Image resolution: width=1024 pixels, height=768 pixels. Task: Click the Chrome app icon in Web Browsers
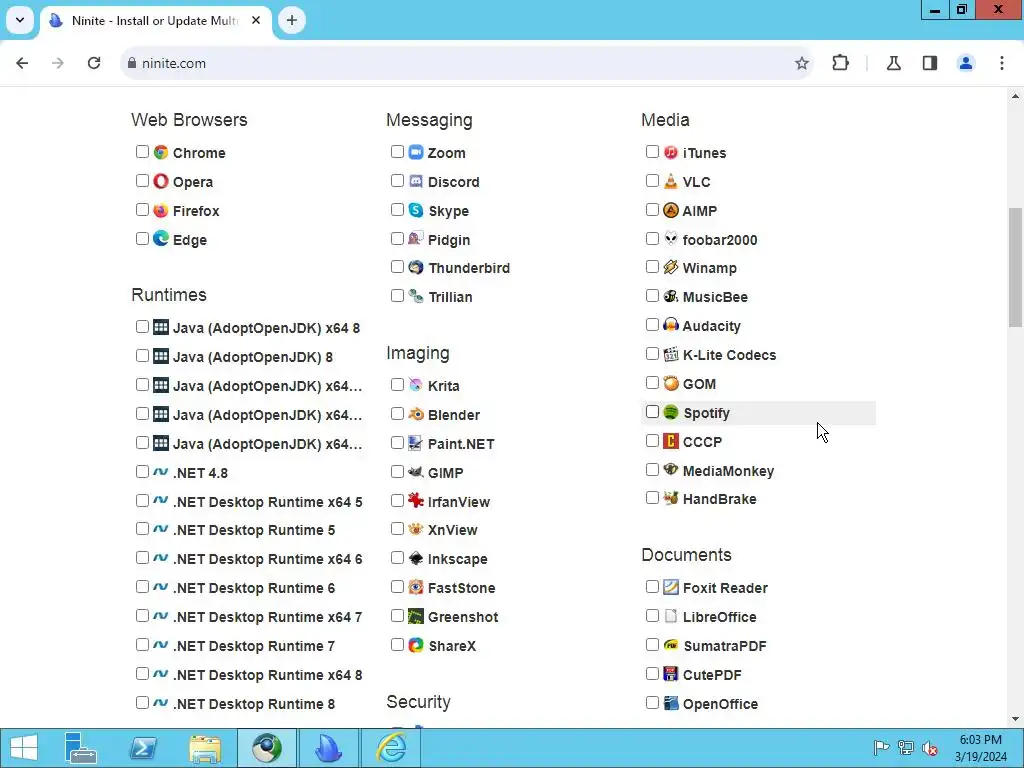click(161, 152)
